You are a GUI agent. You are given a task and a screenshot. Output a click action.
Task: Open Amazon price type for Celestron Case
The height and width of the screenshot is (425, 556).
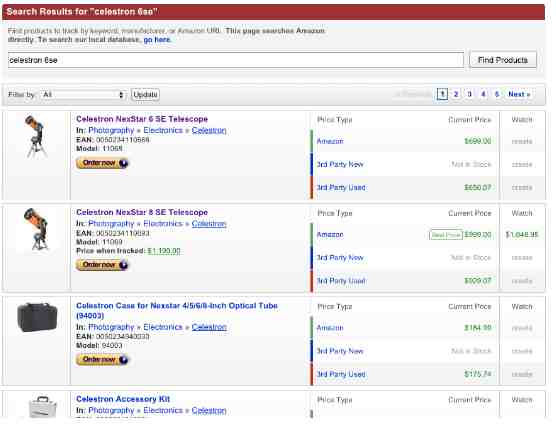[x=330, y=328]
